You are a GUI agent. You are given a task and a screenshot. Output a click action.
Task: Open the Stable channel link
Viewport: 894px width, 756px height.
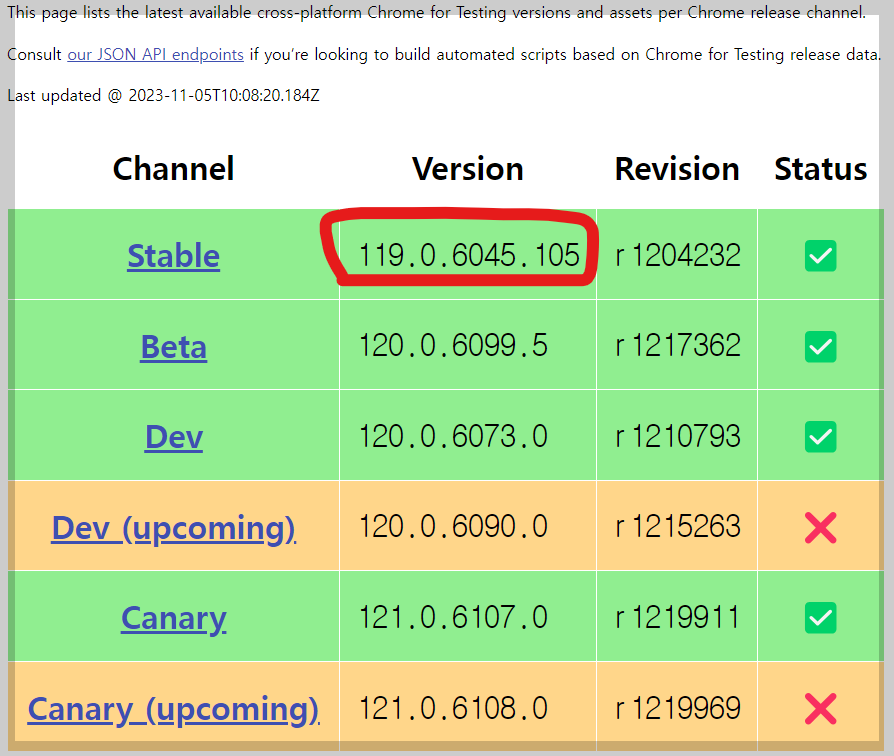[173, 255]
